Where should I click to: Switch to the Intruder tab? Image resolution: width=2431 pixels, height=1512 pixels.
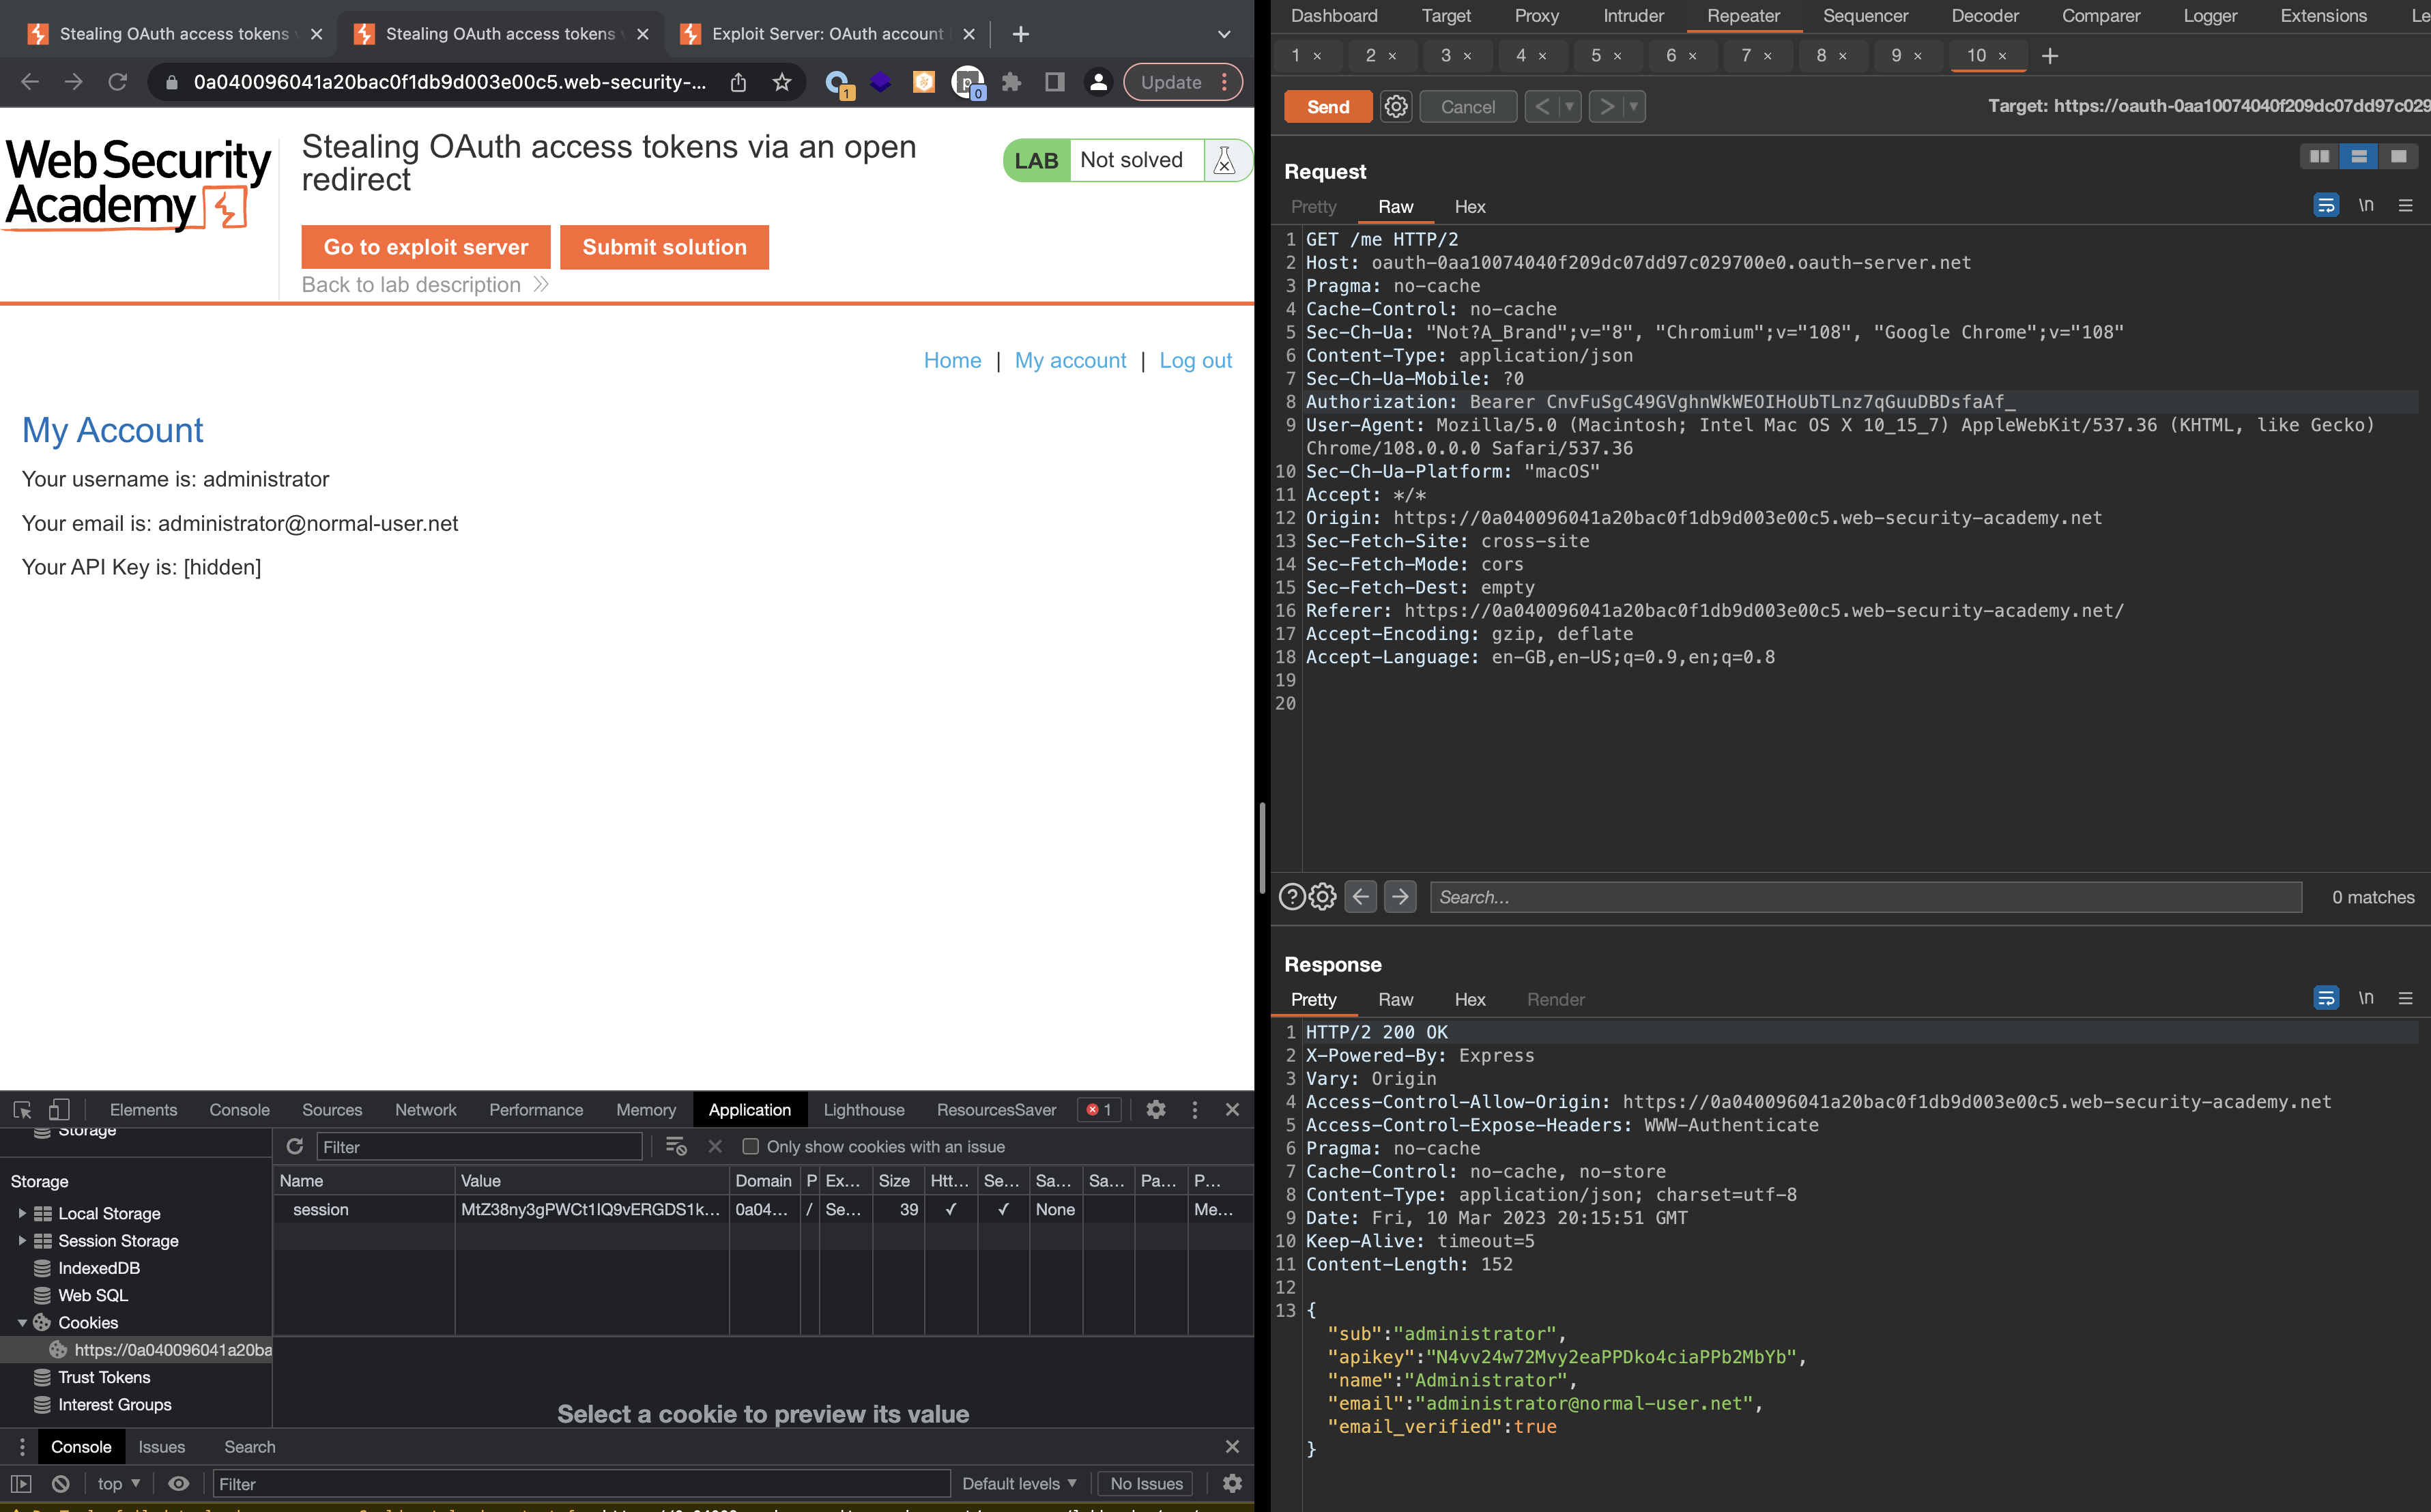[1633, 16]
